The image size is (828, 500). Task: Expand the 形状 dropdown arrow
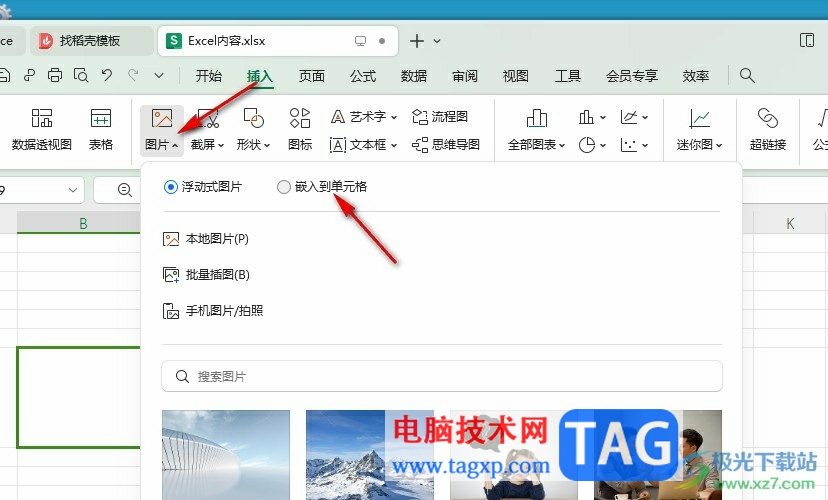coord(267,145)
